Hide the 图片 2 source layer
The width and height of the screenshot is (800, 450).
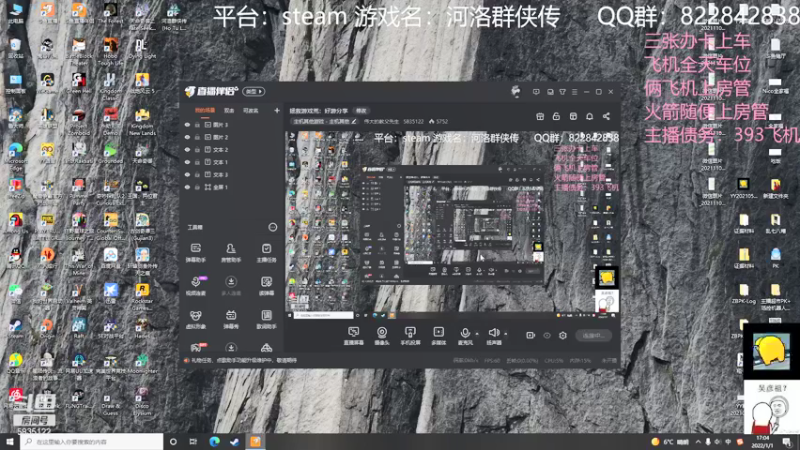pos(187,137)
